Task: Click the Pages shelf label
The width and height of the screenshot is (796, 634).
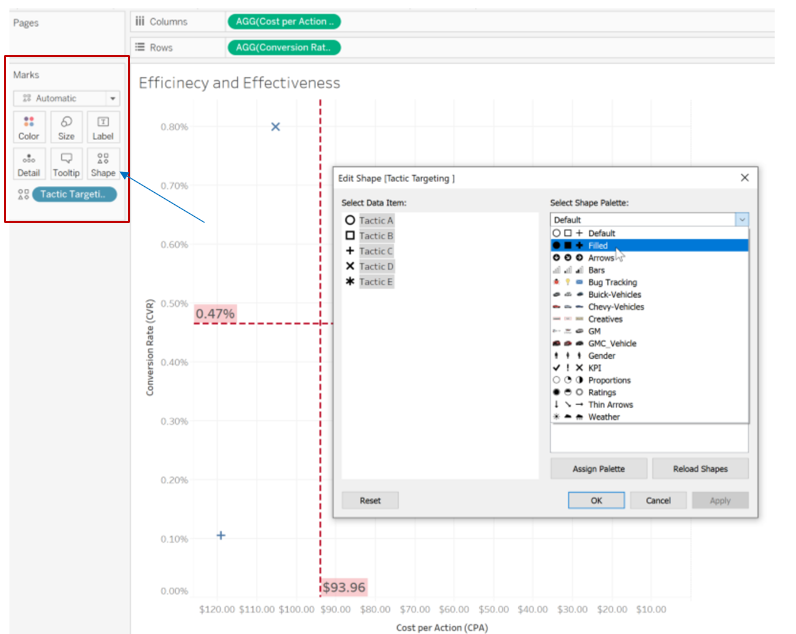Action: (x=26, y=23)
